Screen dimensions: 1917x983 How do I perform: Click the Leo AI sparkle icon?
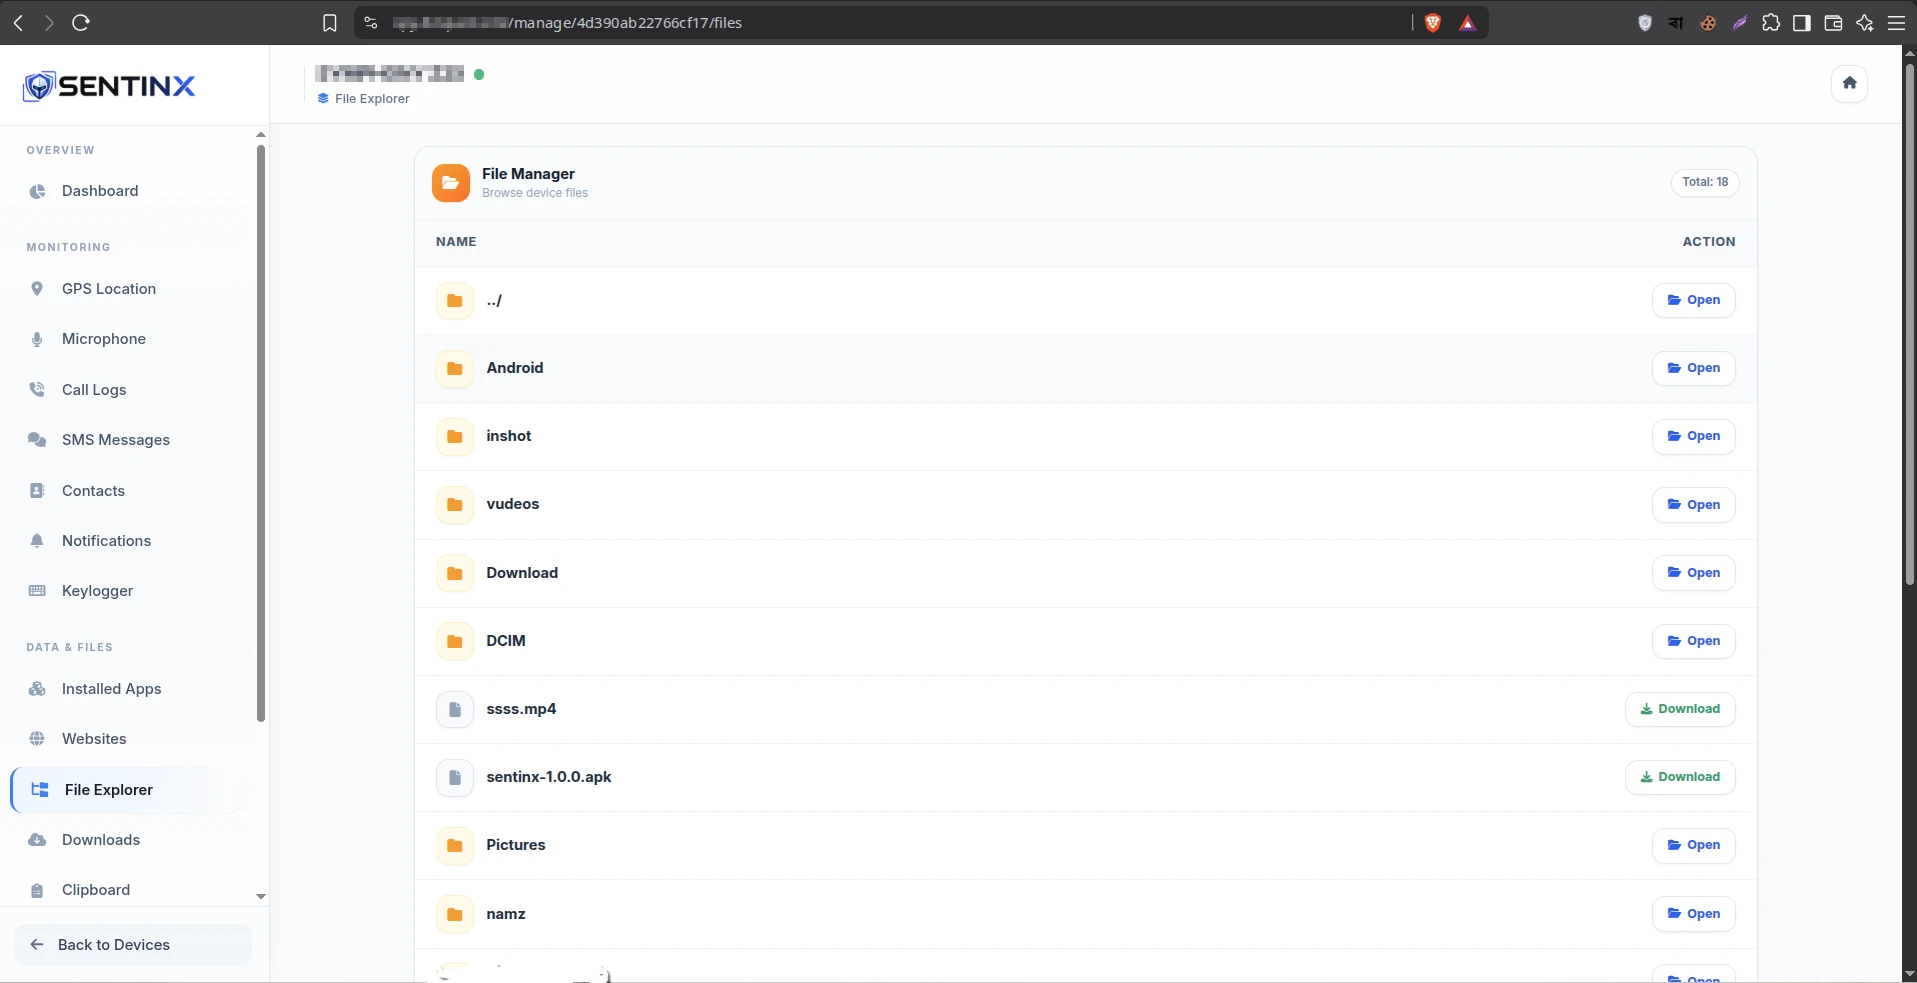tap(1865, 22)
